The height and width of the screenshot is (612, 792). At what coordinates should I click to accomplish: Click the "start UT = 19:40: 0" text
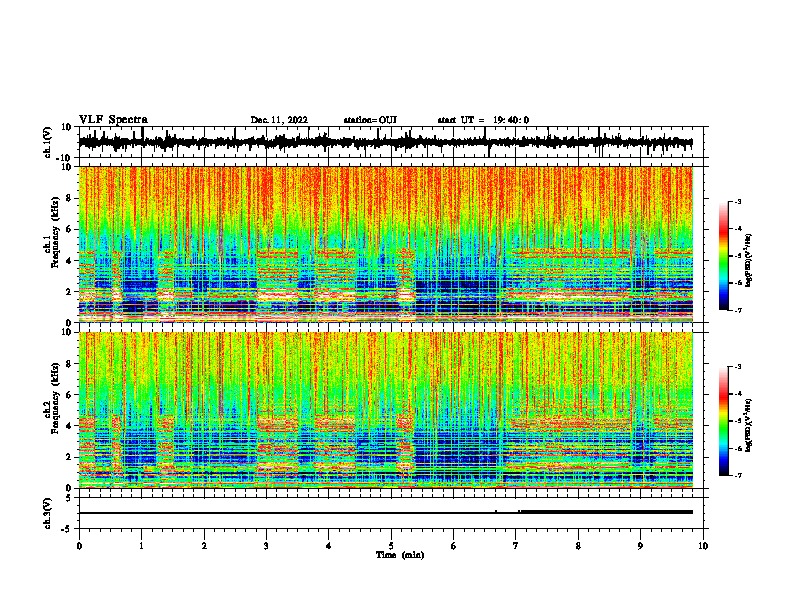[483, 120]
